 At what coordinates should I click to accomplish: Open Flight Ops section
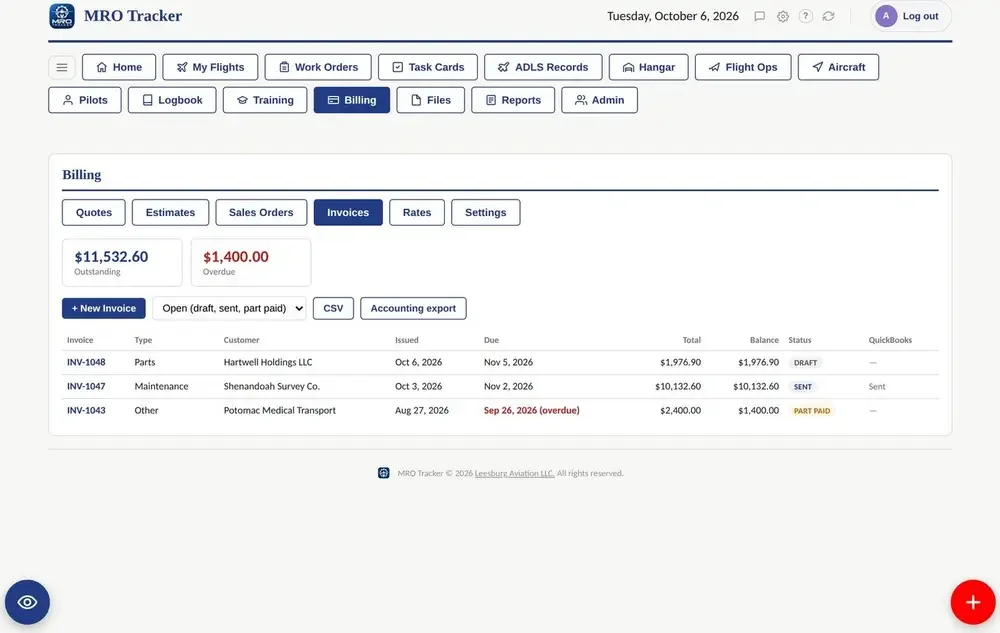click(743, 67)
